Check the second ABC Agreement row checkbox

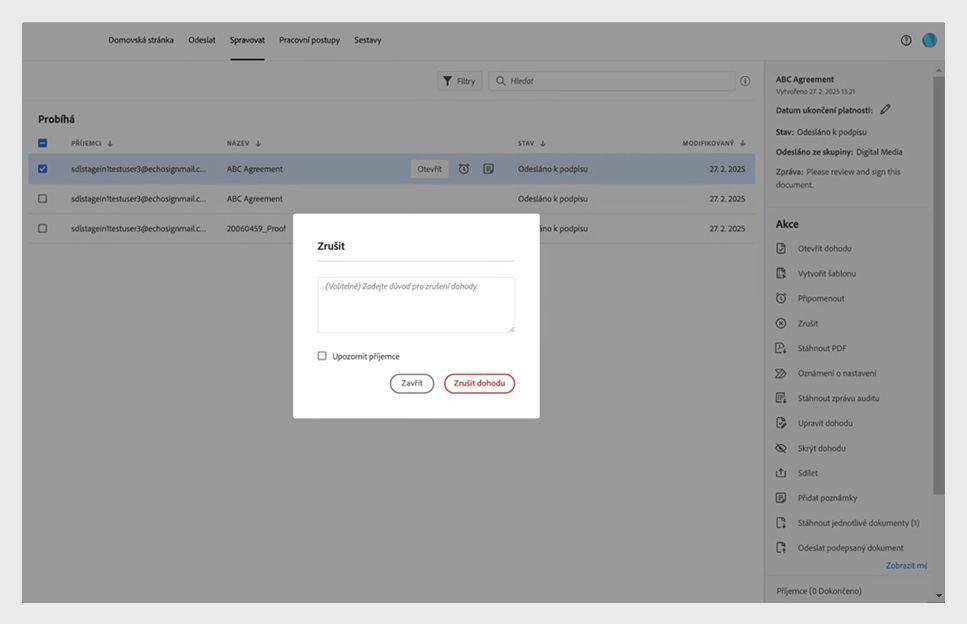43,199
